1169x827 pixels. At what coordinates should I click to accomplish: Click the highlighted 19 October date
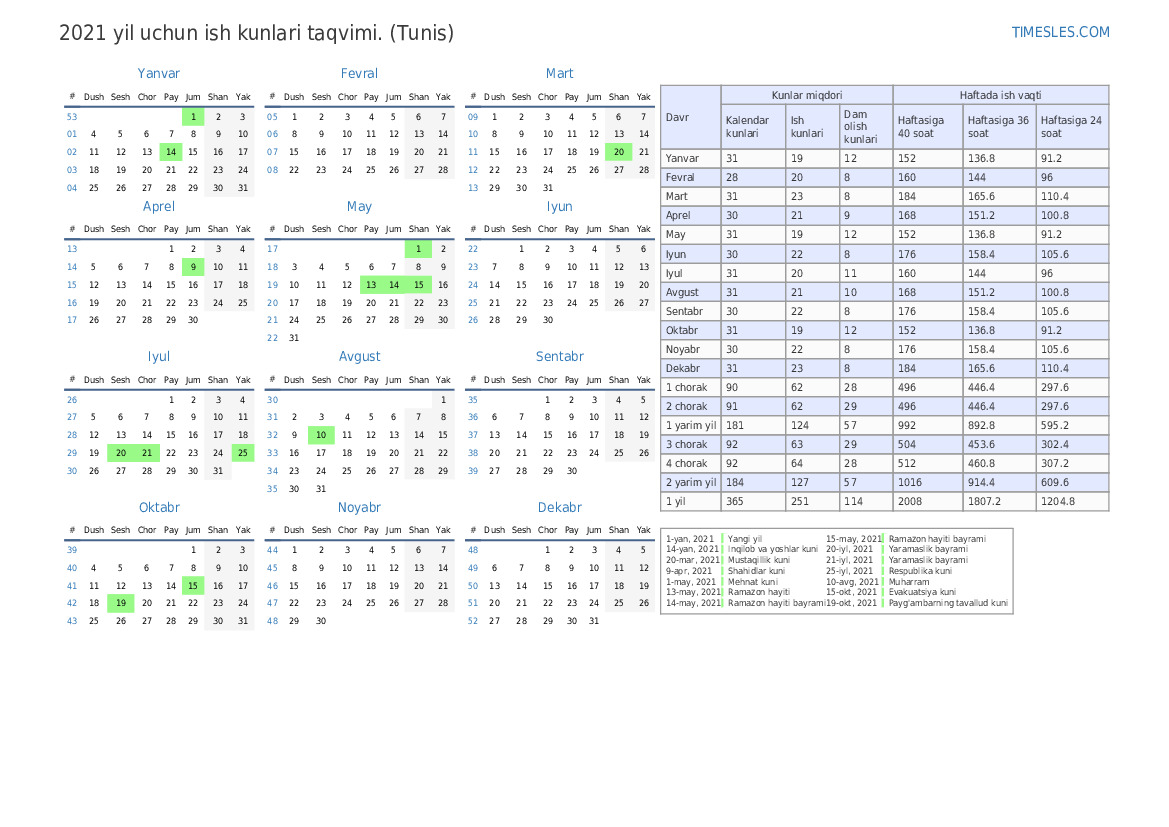pos(121,603)
